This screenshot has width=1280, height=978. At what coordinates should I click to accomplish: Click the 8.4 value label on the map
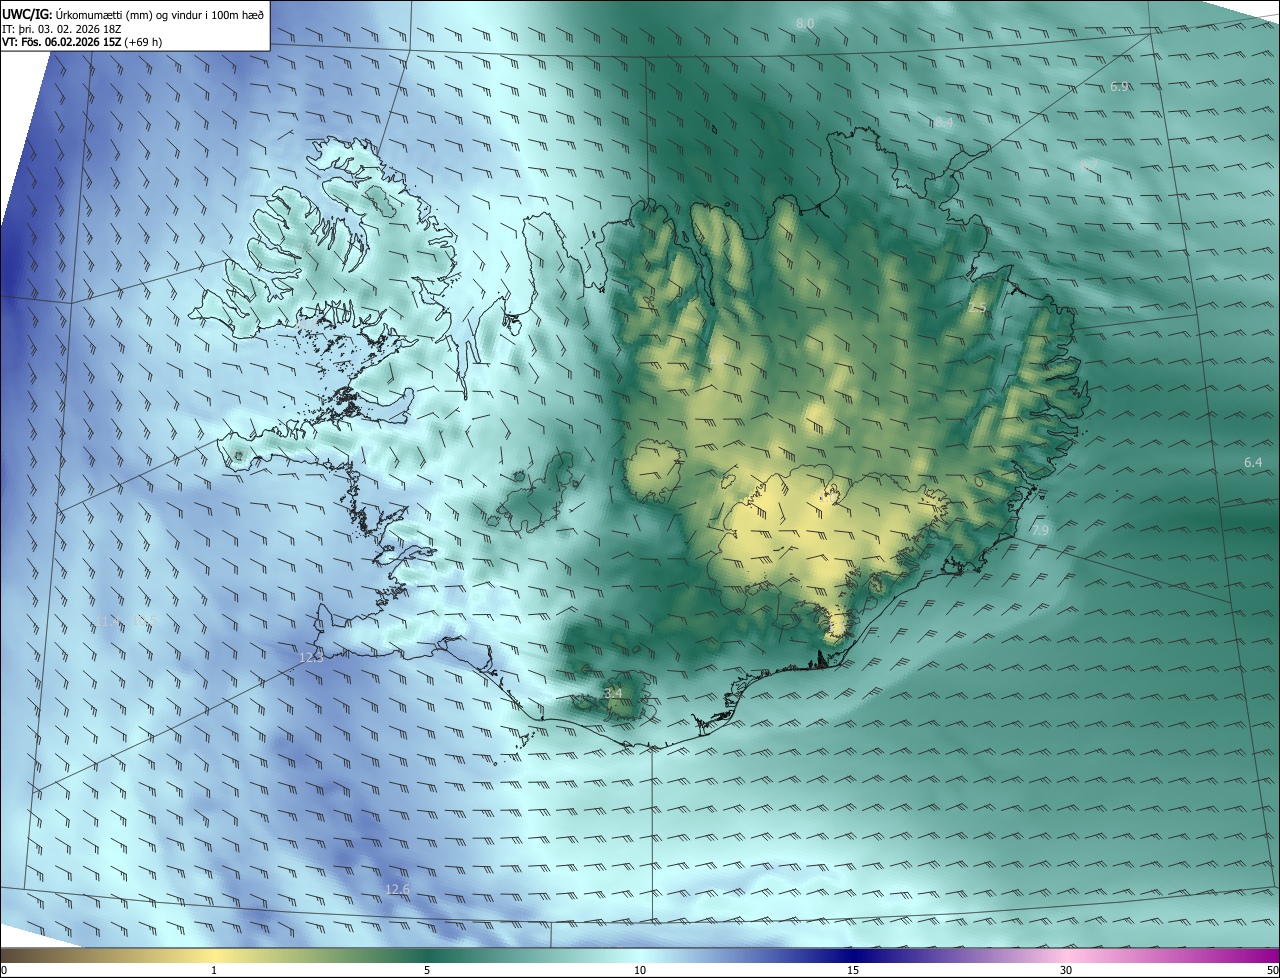pyautogui.click(x=944, y=123)
